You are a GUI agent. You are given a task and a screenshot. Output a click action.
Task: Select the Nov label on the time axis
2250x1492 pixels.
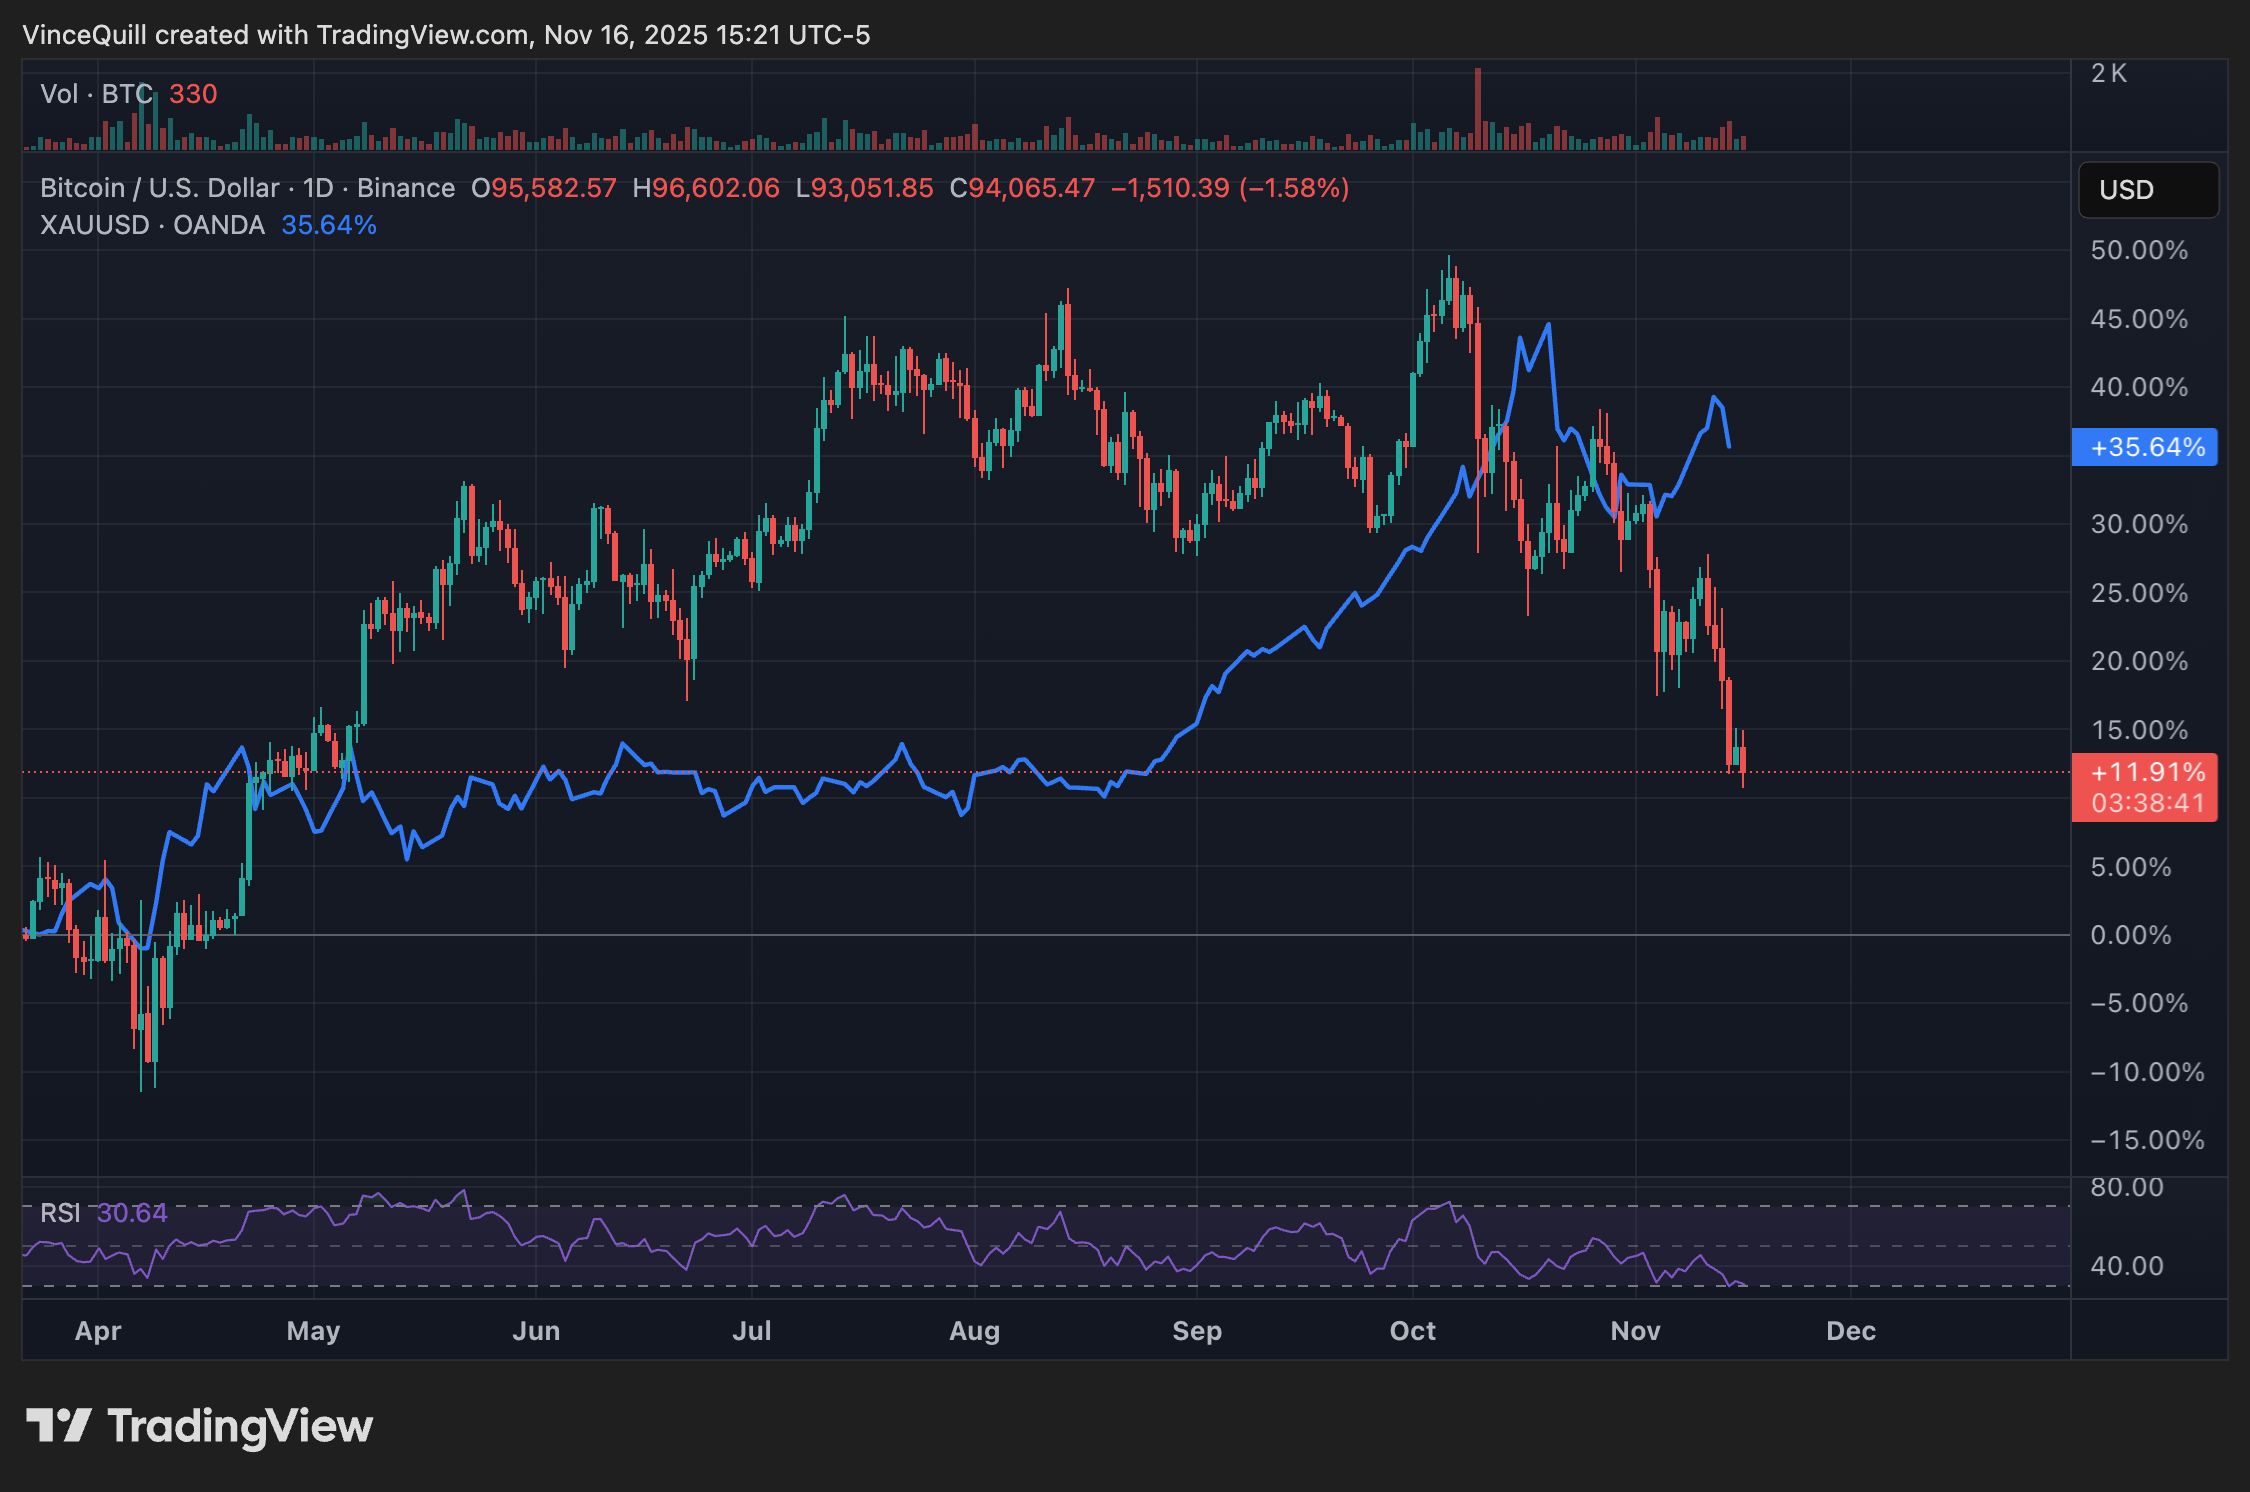1636,1331
